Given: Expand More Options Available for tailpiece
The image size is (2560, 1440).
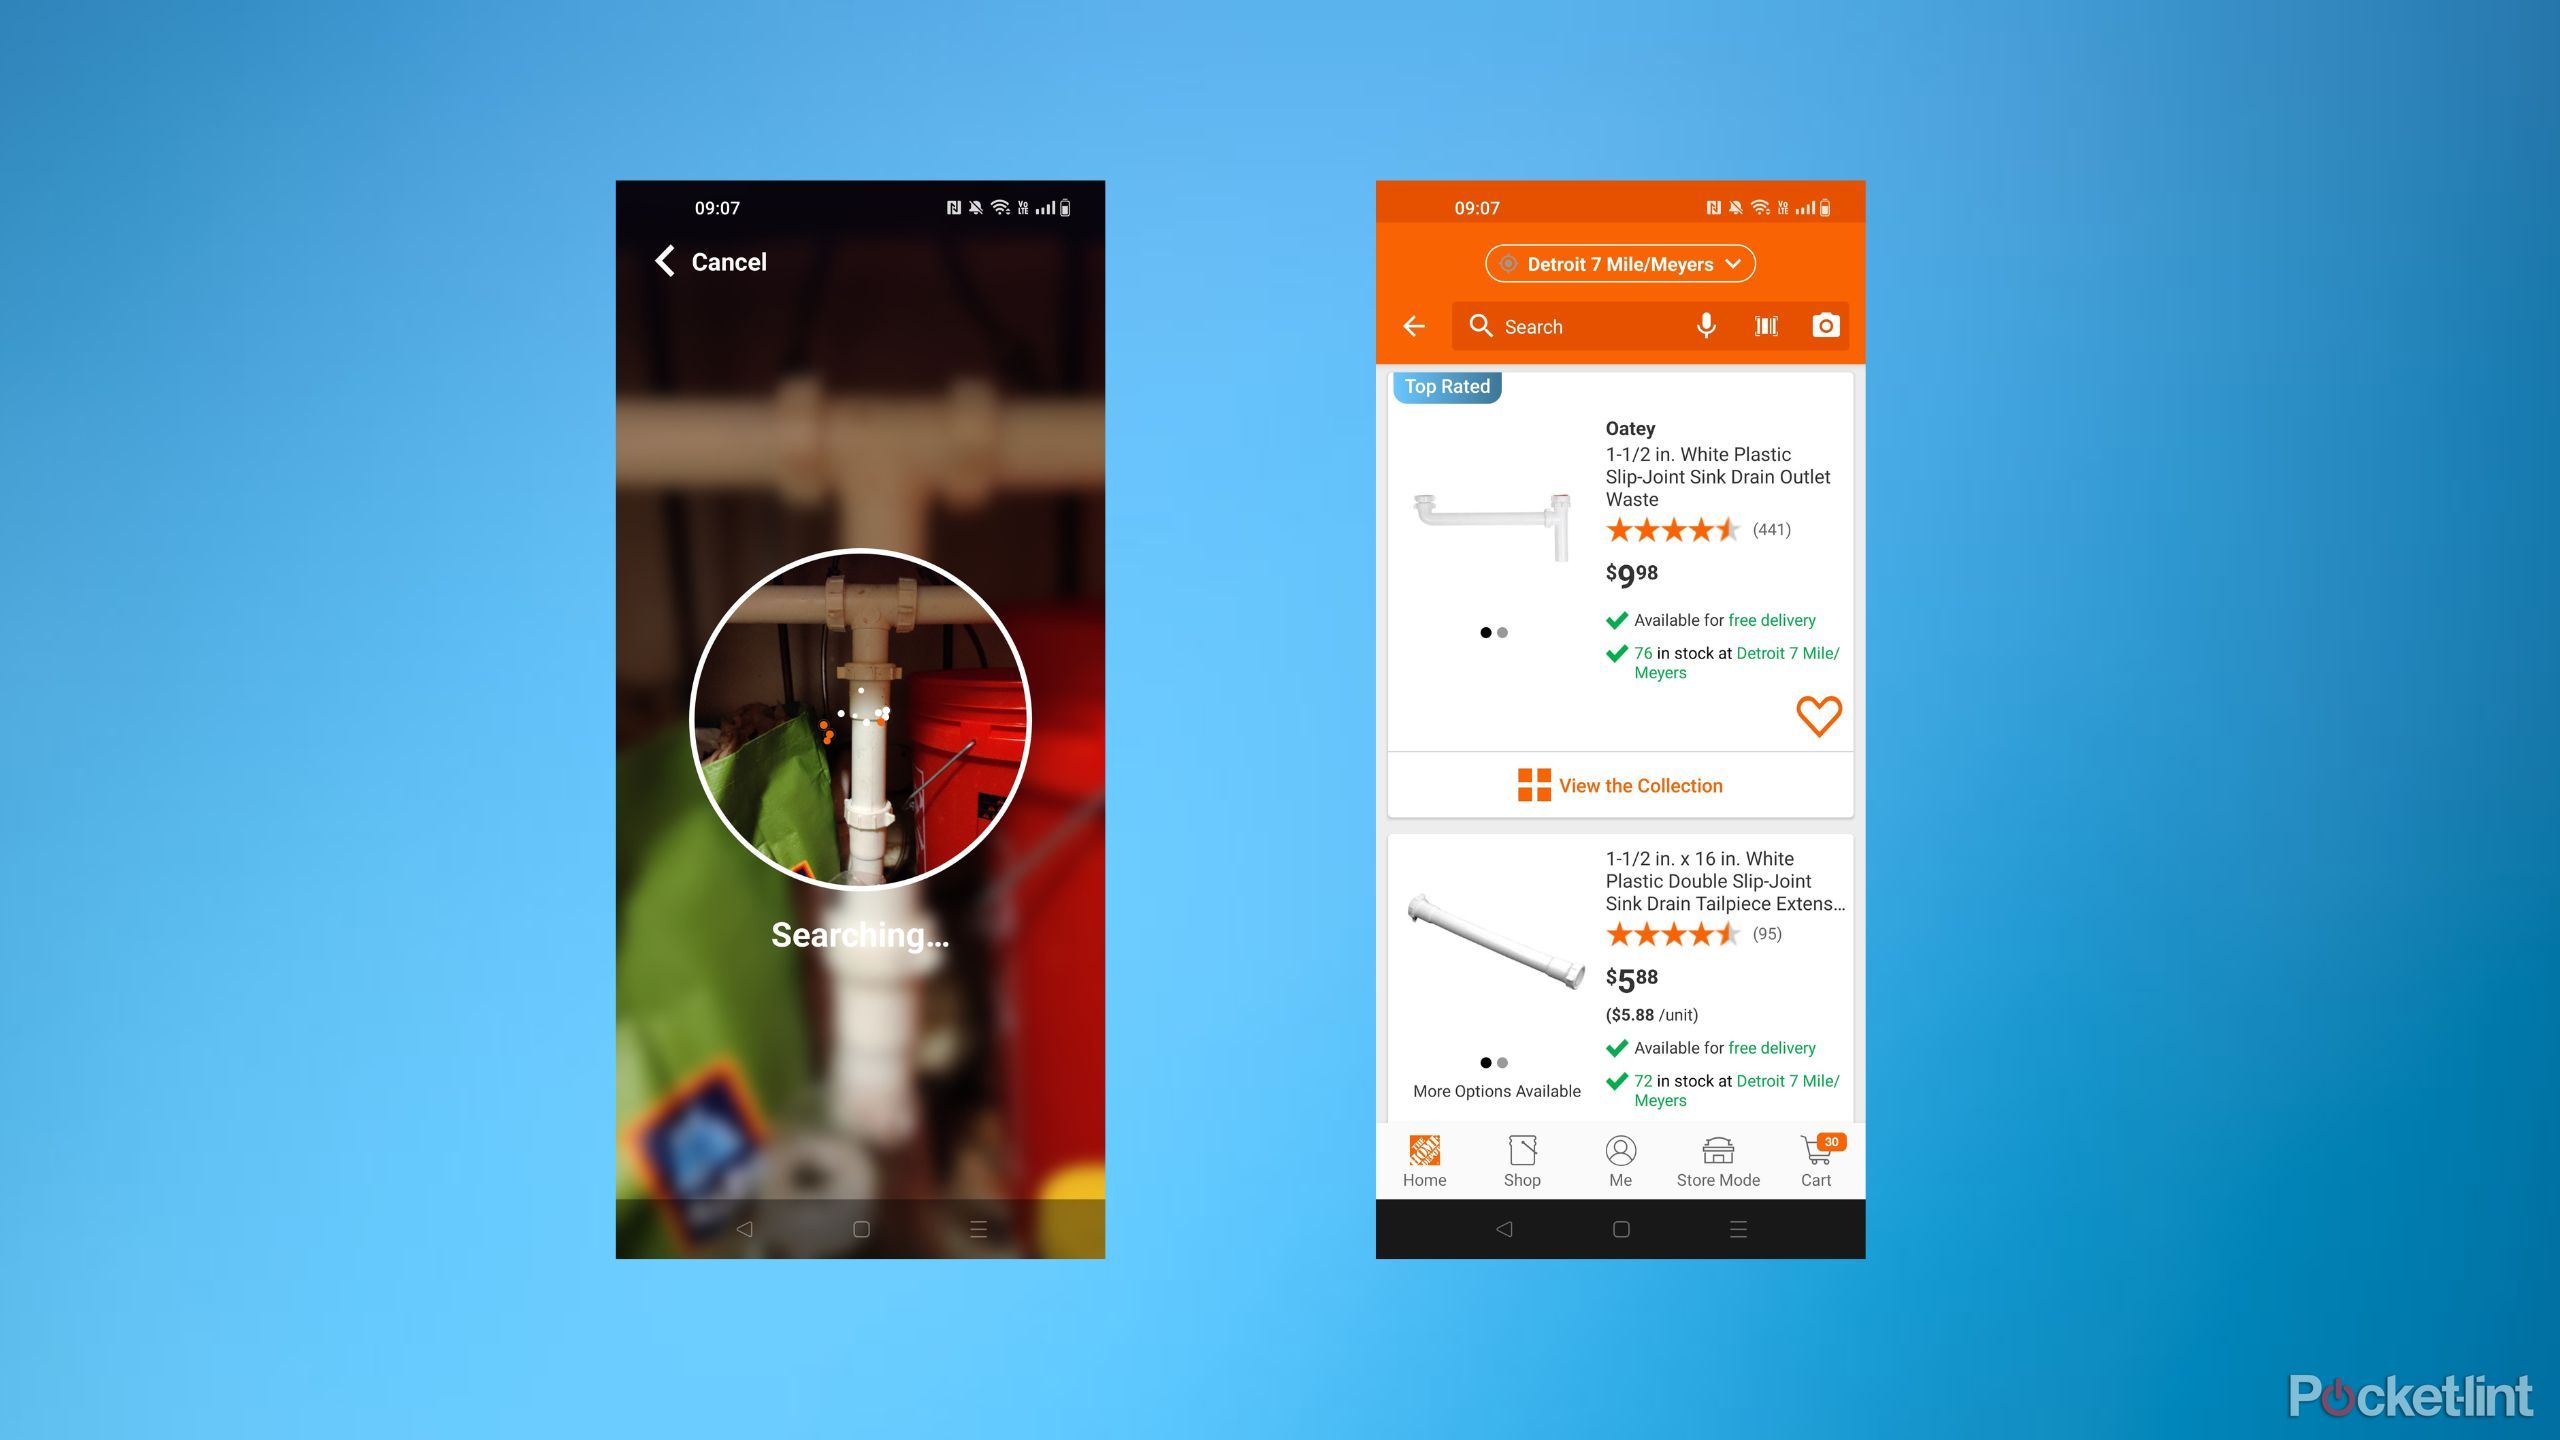Looking at the screenshot, I should click(1493, 1090).
